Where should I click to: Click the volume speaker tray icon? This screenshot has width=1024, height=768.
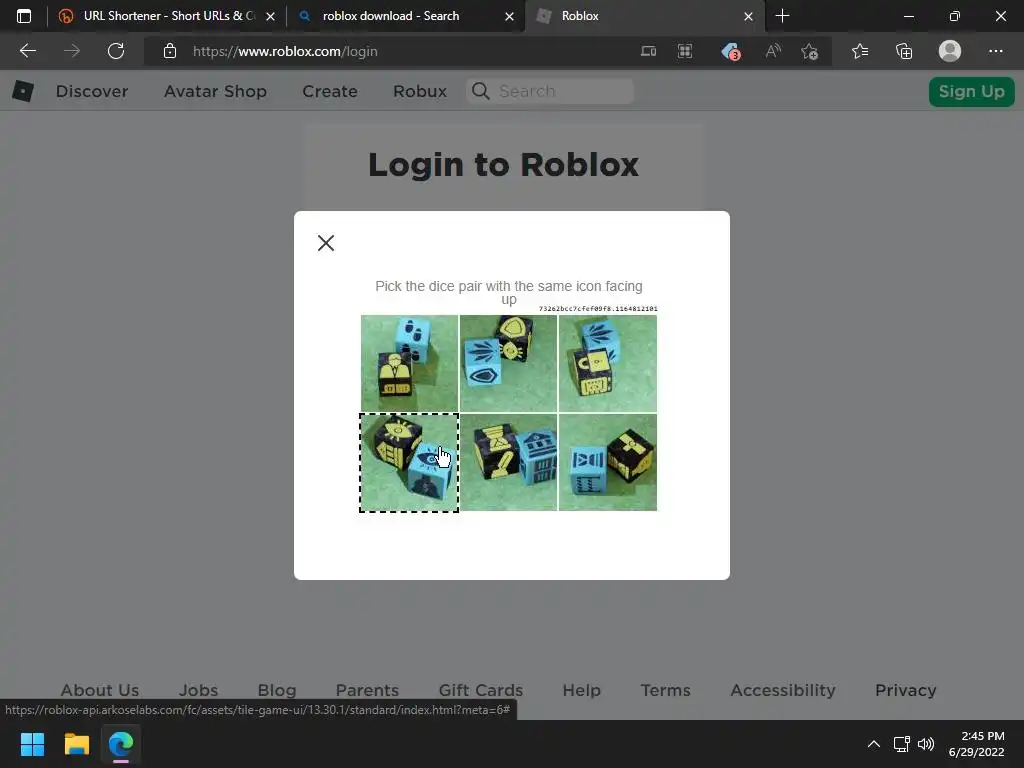click(926, 744)
